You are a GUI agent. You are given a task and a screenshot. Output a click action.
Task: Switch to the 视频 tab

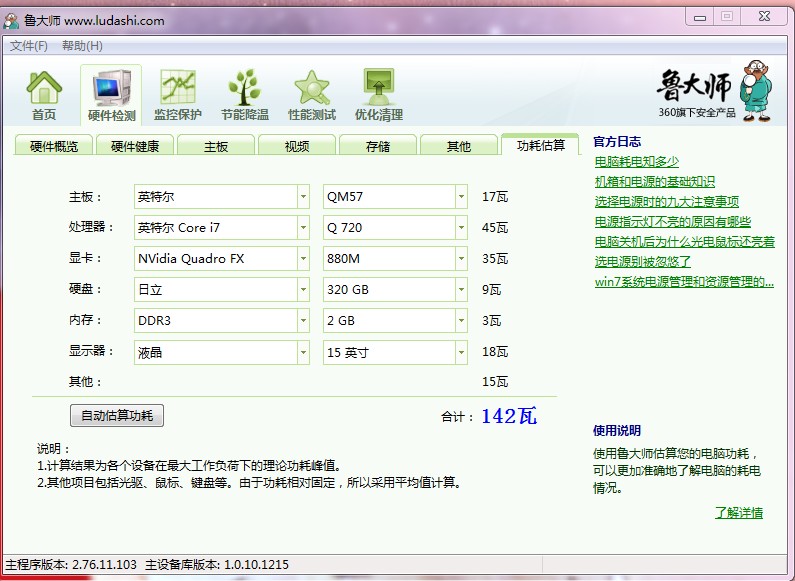[297, 146]
